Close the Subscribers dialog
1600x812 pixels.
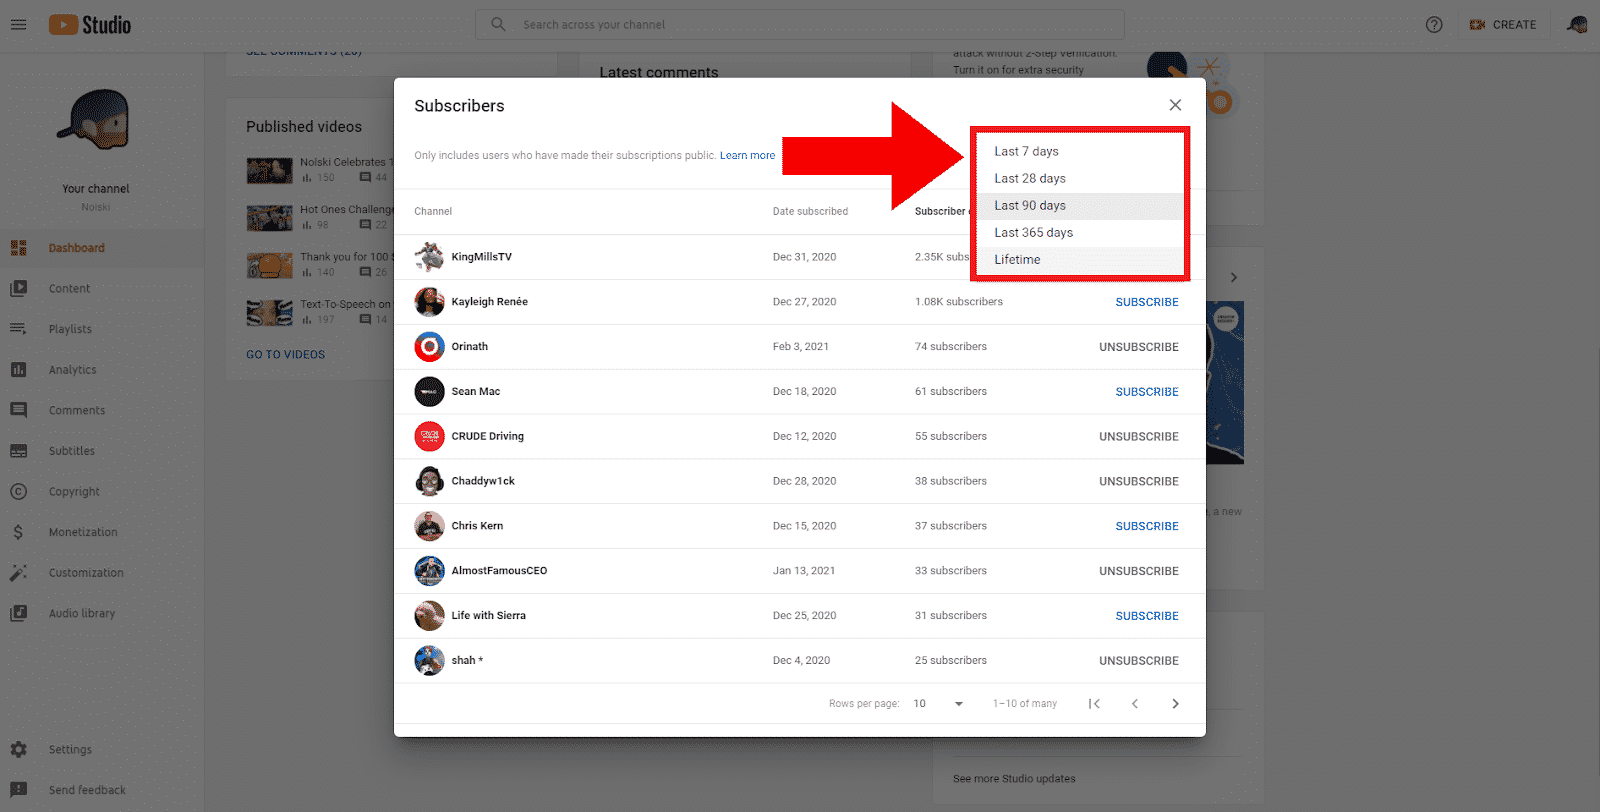click(x=1175, y=105)
